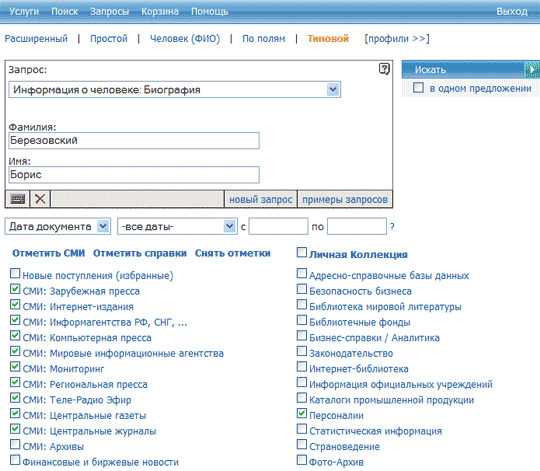This screenshot has width=540, height=471.
Task: Click 'Адресно-справочные базы данных' label
Action: pyautogui.click(x=389, y=275)
